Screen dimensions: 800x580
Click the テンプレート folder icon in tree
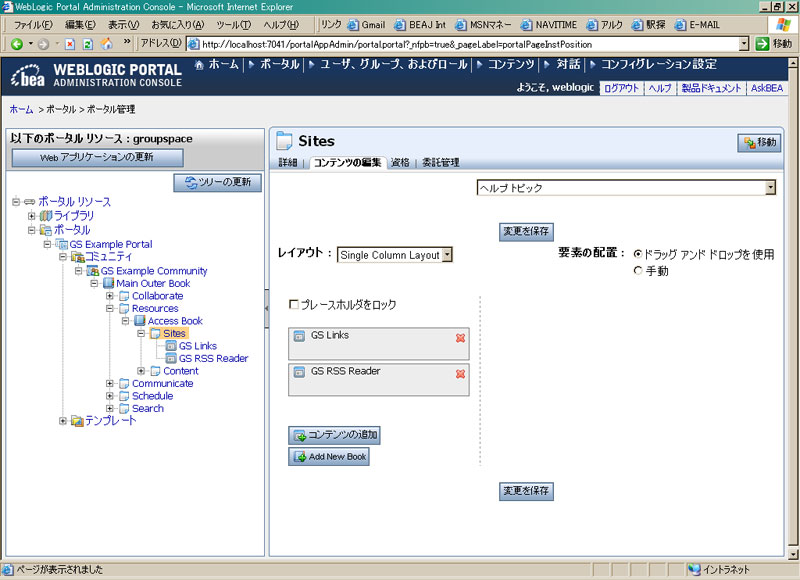pos(78,421)
